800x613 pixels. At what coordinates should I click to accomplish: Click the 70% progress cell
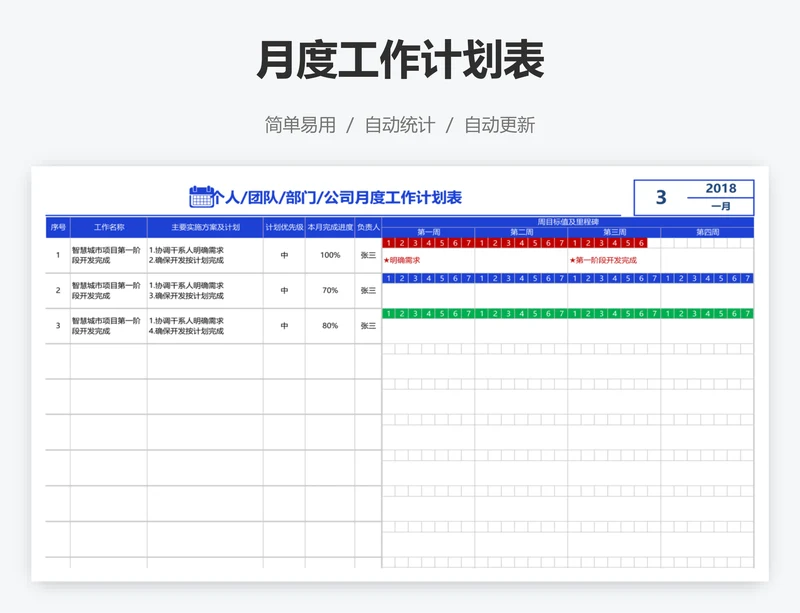[330, 290]
